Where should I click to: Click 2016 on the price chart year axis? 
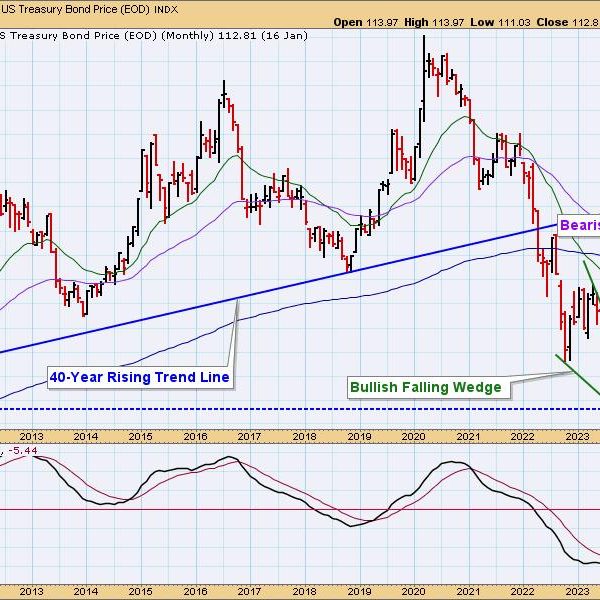click(x=195, y=436)
